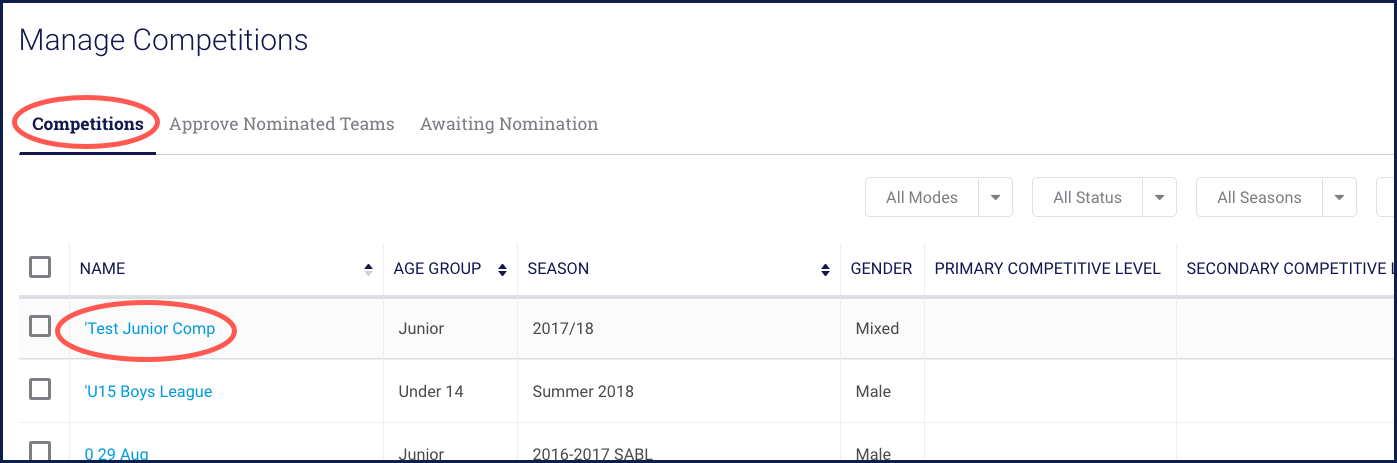Tick the checkbox for the 0 29 Aug row
1397x463 pixels.
pos(40,449)
